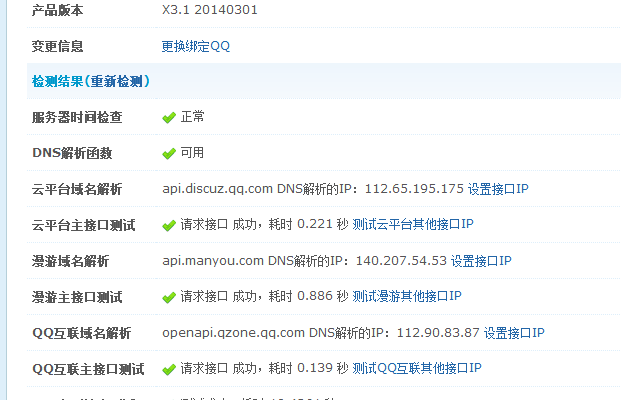Click the DNS解析函数 label
Viewport: 621px width, 400px height.
72,153
